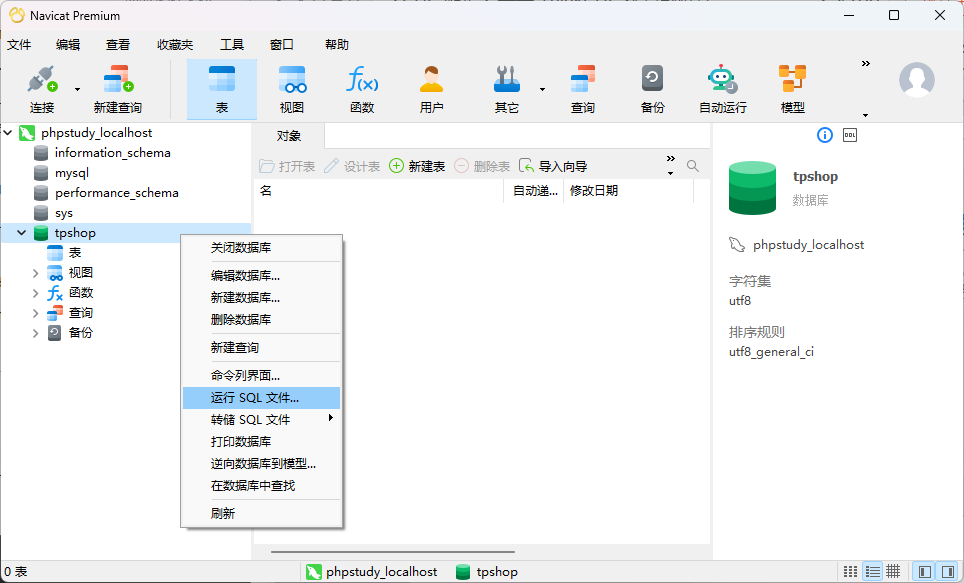The width and height of the screenshot is (964, 583).
Task: Switch to detail view in status bar
Action: [x=872, y=571]
